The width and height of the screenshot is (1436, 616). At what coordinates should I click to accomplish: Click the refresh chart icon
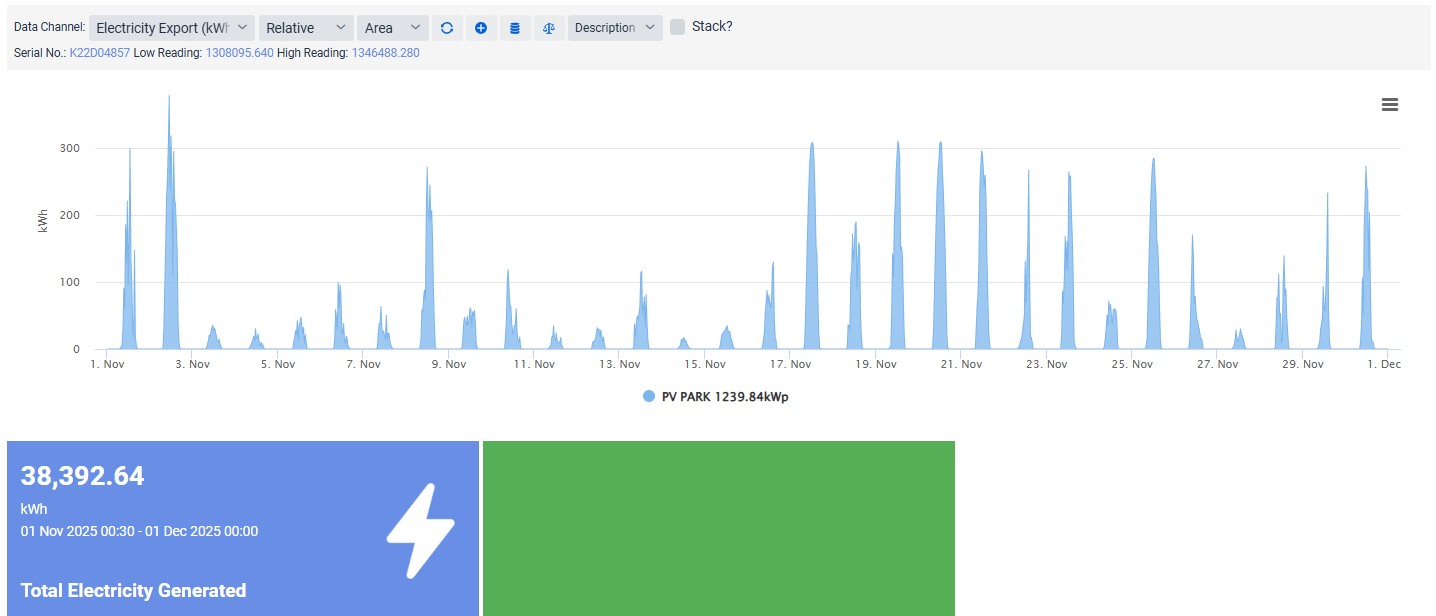[x=447, y=28]
